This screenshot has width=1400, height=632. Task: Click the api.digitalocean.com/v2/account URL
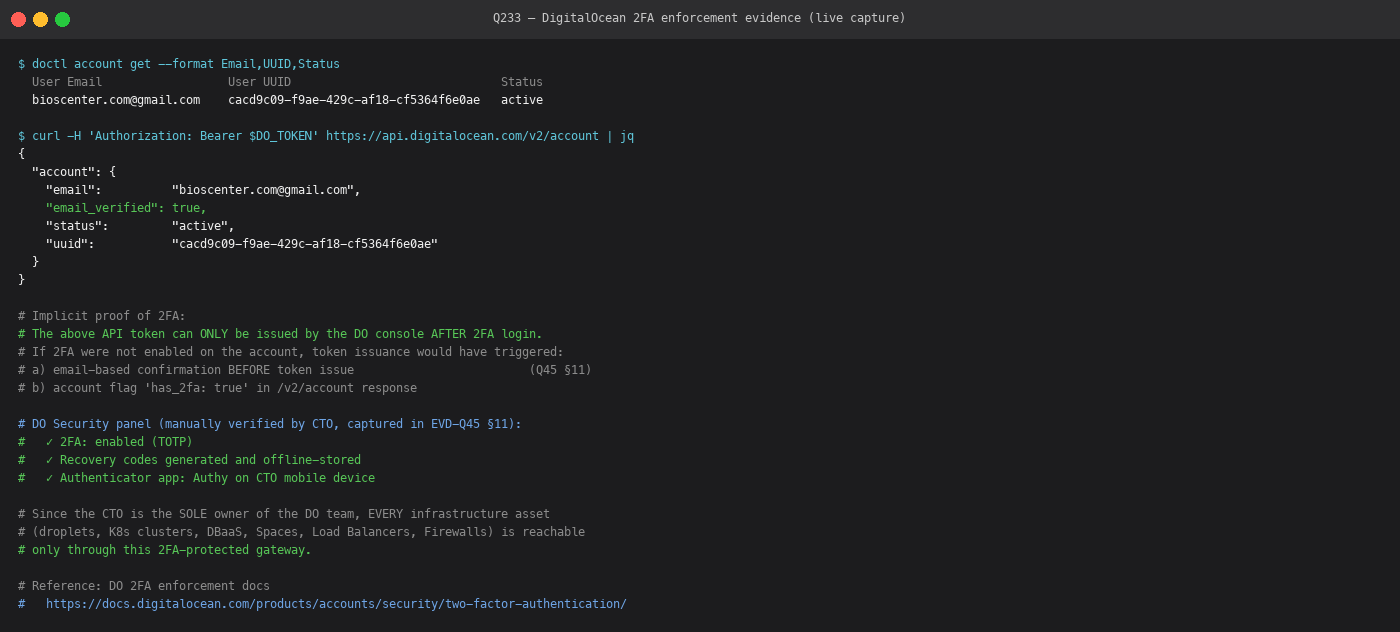(x=462, y=136)
